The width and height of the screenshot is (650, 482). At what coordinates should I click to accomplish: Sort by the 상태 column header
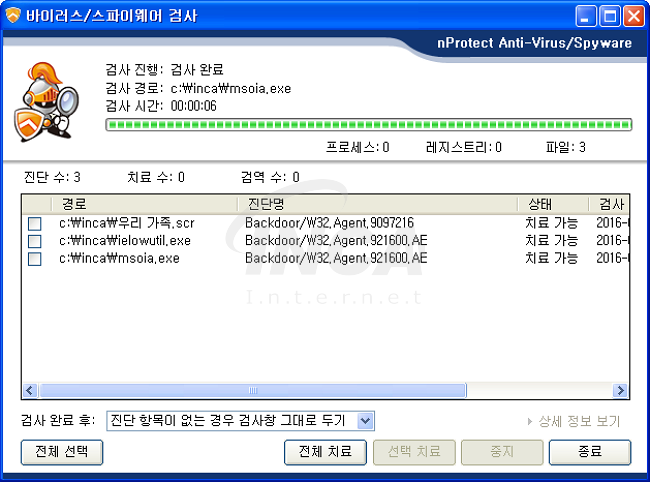[x=553, y=204]
